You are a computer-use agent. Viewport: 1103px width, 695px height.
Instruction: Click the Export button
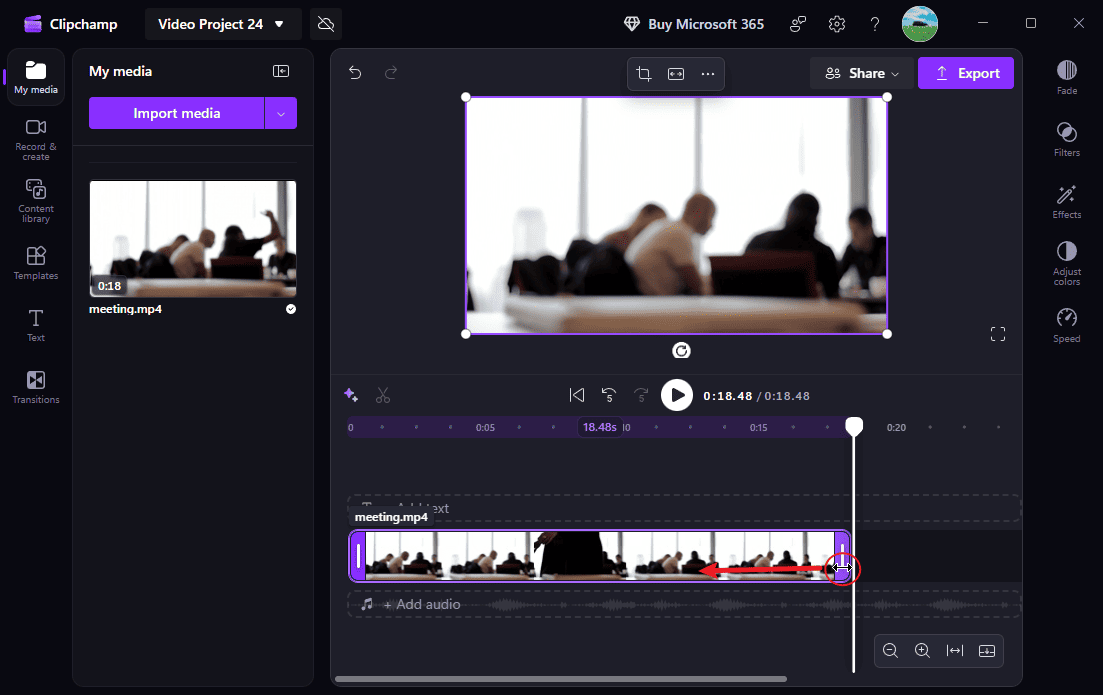tap(966, 73)
